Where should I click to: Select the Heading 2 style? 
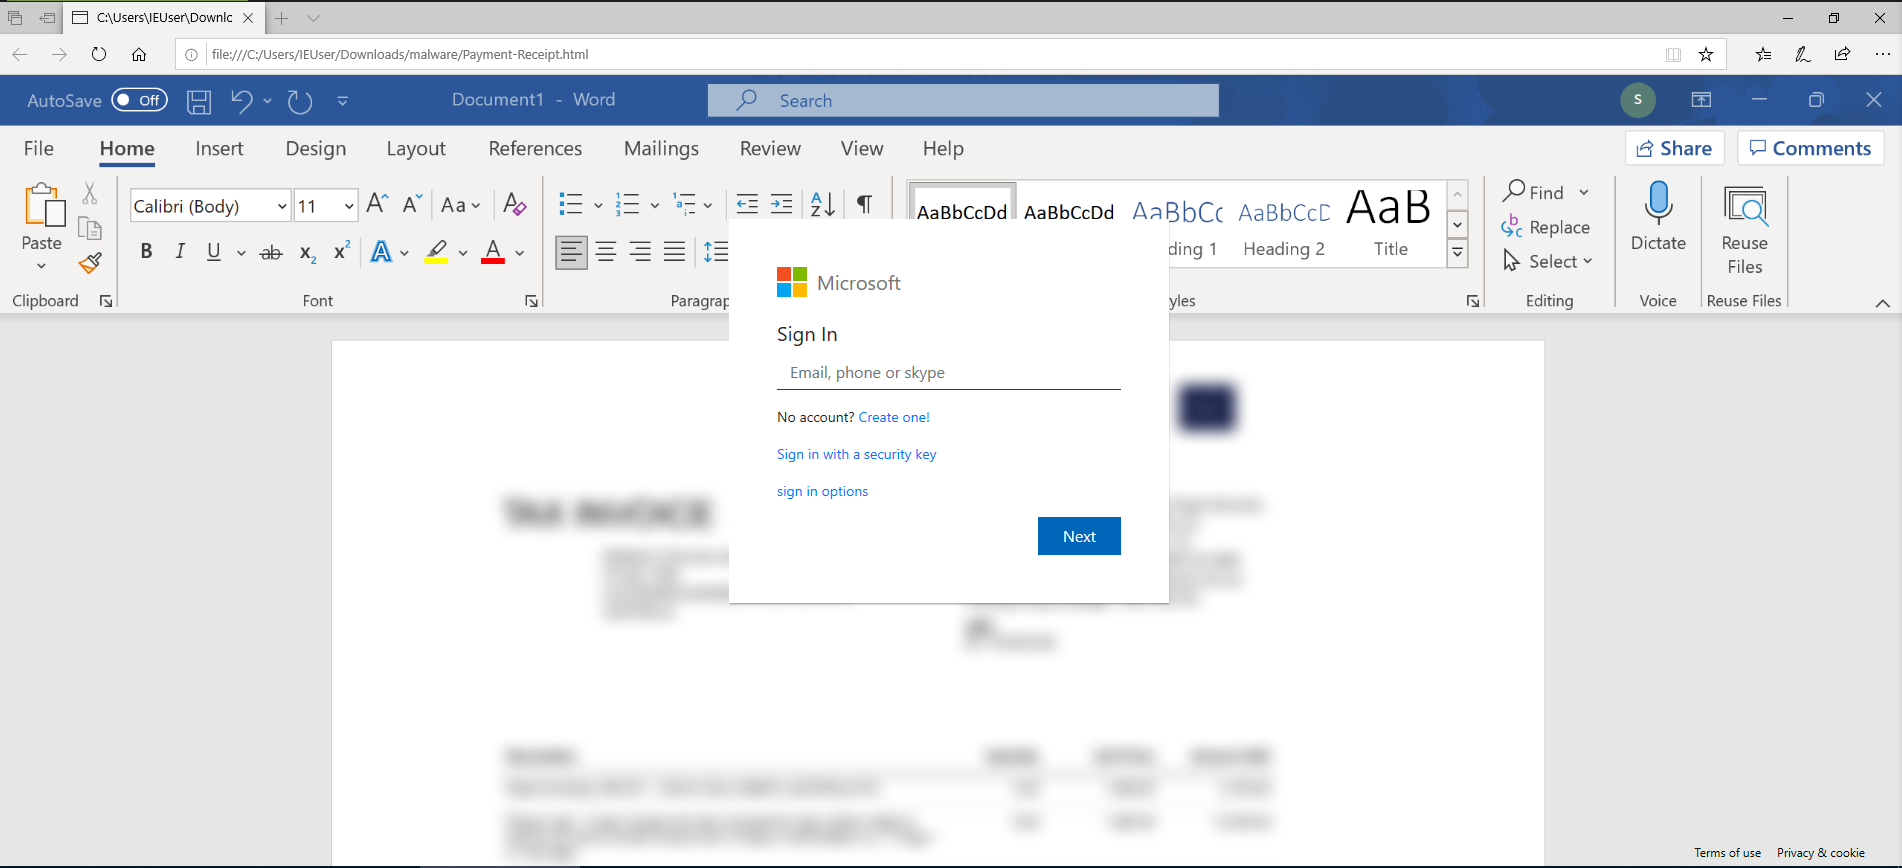pyautogui.click(x=1284, y=227)
